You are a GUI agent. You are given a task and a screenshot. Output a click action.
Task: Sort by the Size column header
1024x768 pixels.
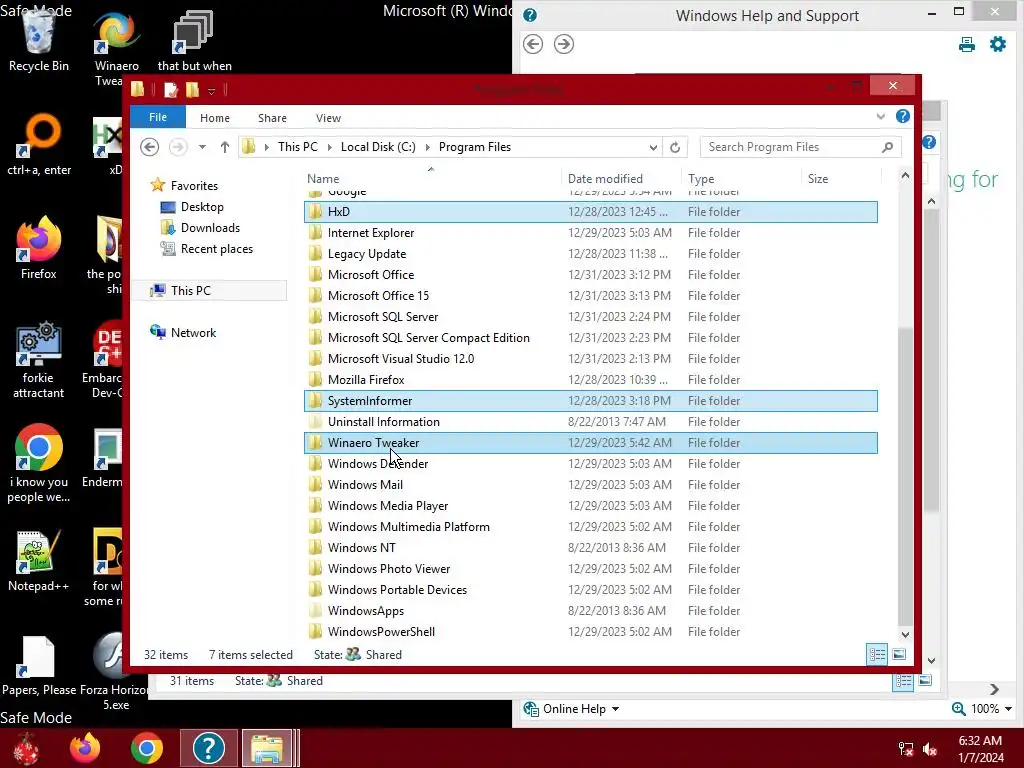pos(840,178)
